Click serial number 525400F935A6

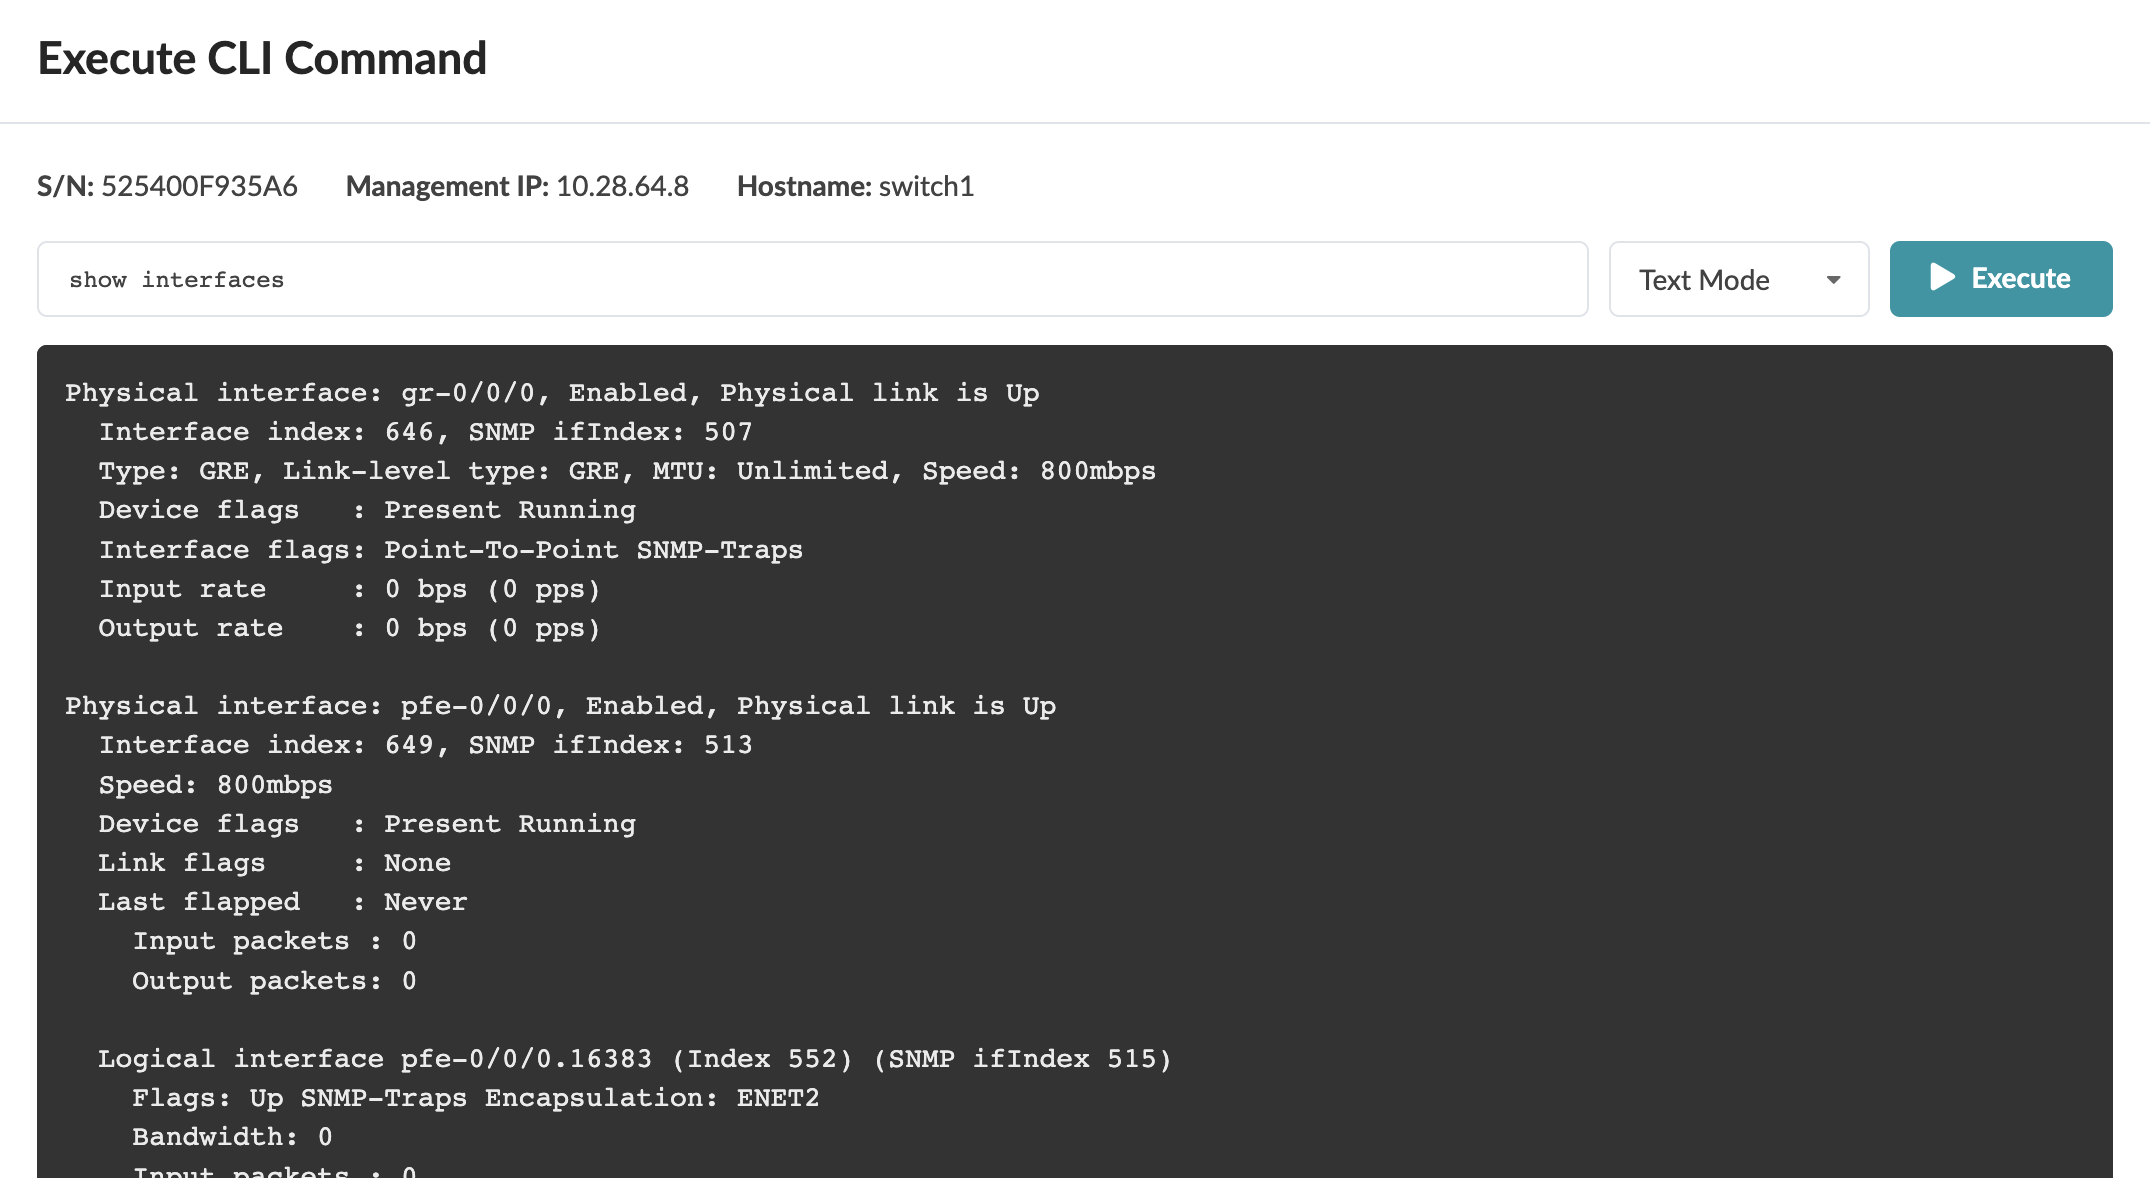click(199, 187)
